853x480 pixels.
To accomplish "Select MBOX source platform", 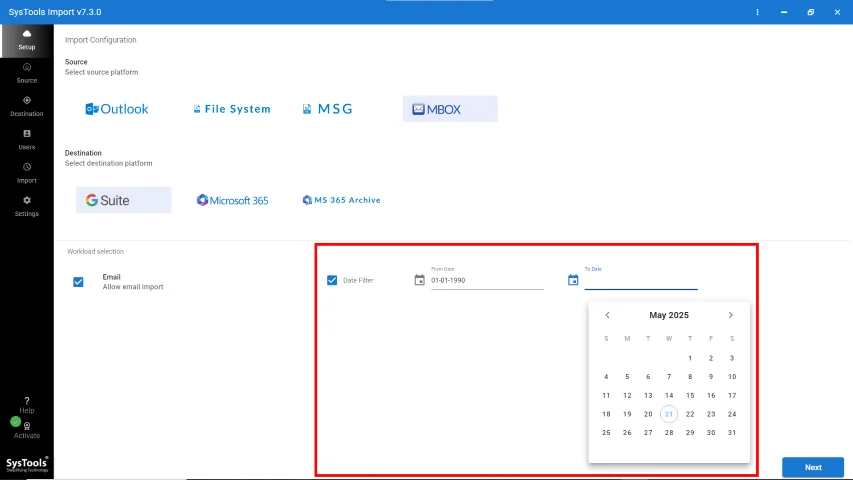I will pyautogui.click(x=450, y=109).
